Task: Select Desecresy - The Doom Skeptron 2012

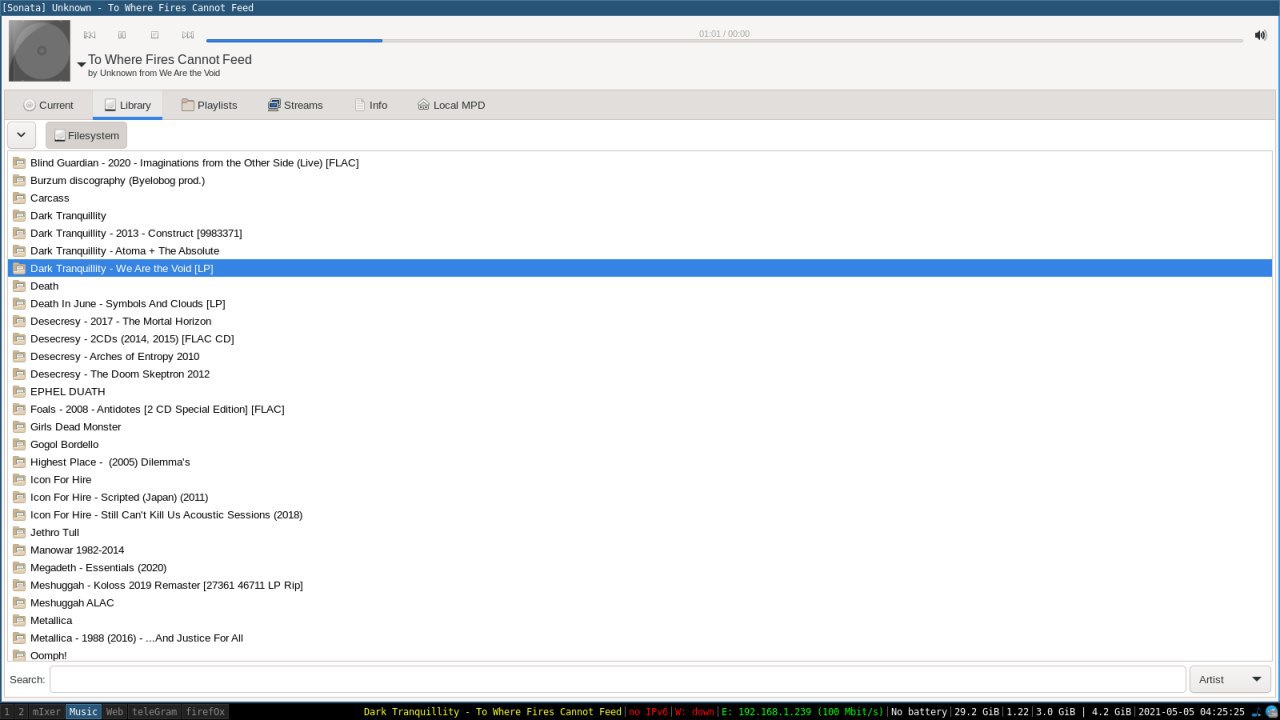Action: [x=640, y=374]
